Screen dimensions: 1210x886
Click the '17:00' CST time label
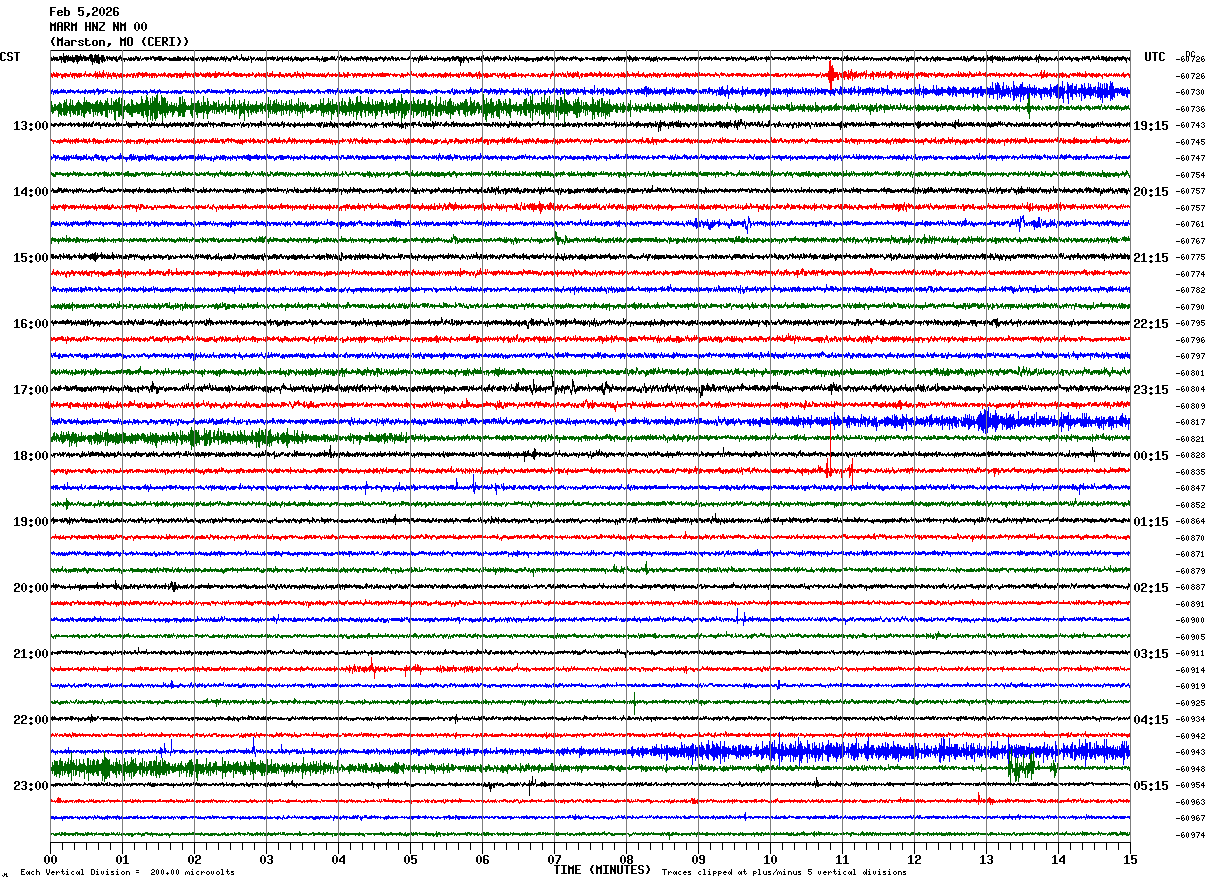31,390
